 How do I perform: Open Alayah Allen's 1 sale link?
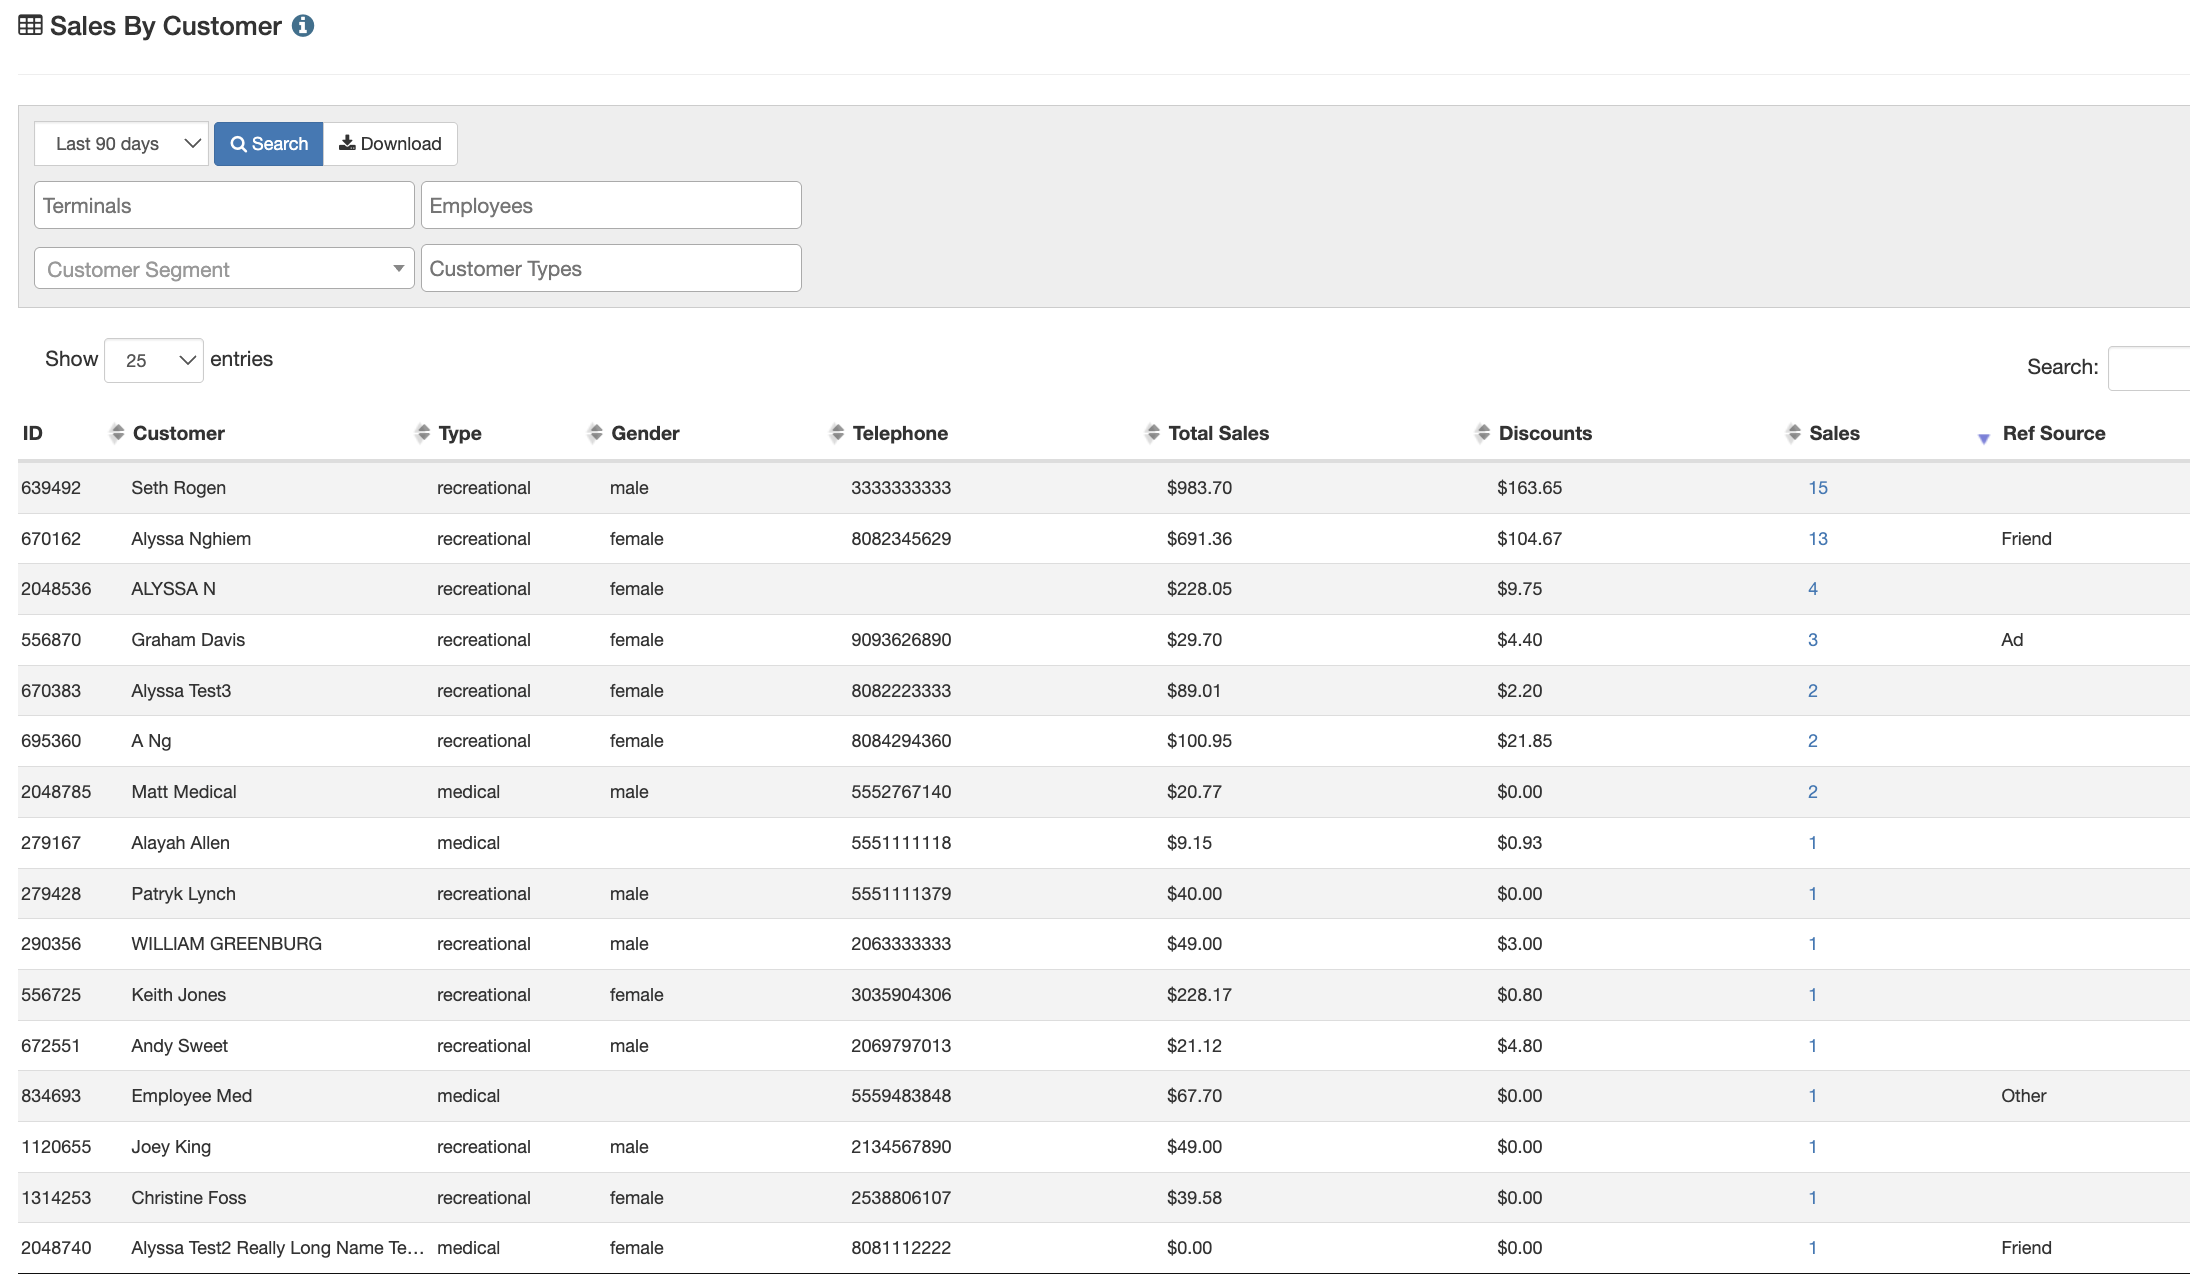1812,843
